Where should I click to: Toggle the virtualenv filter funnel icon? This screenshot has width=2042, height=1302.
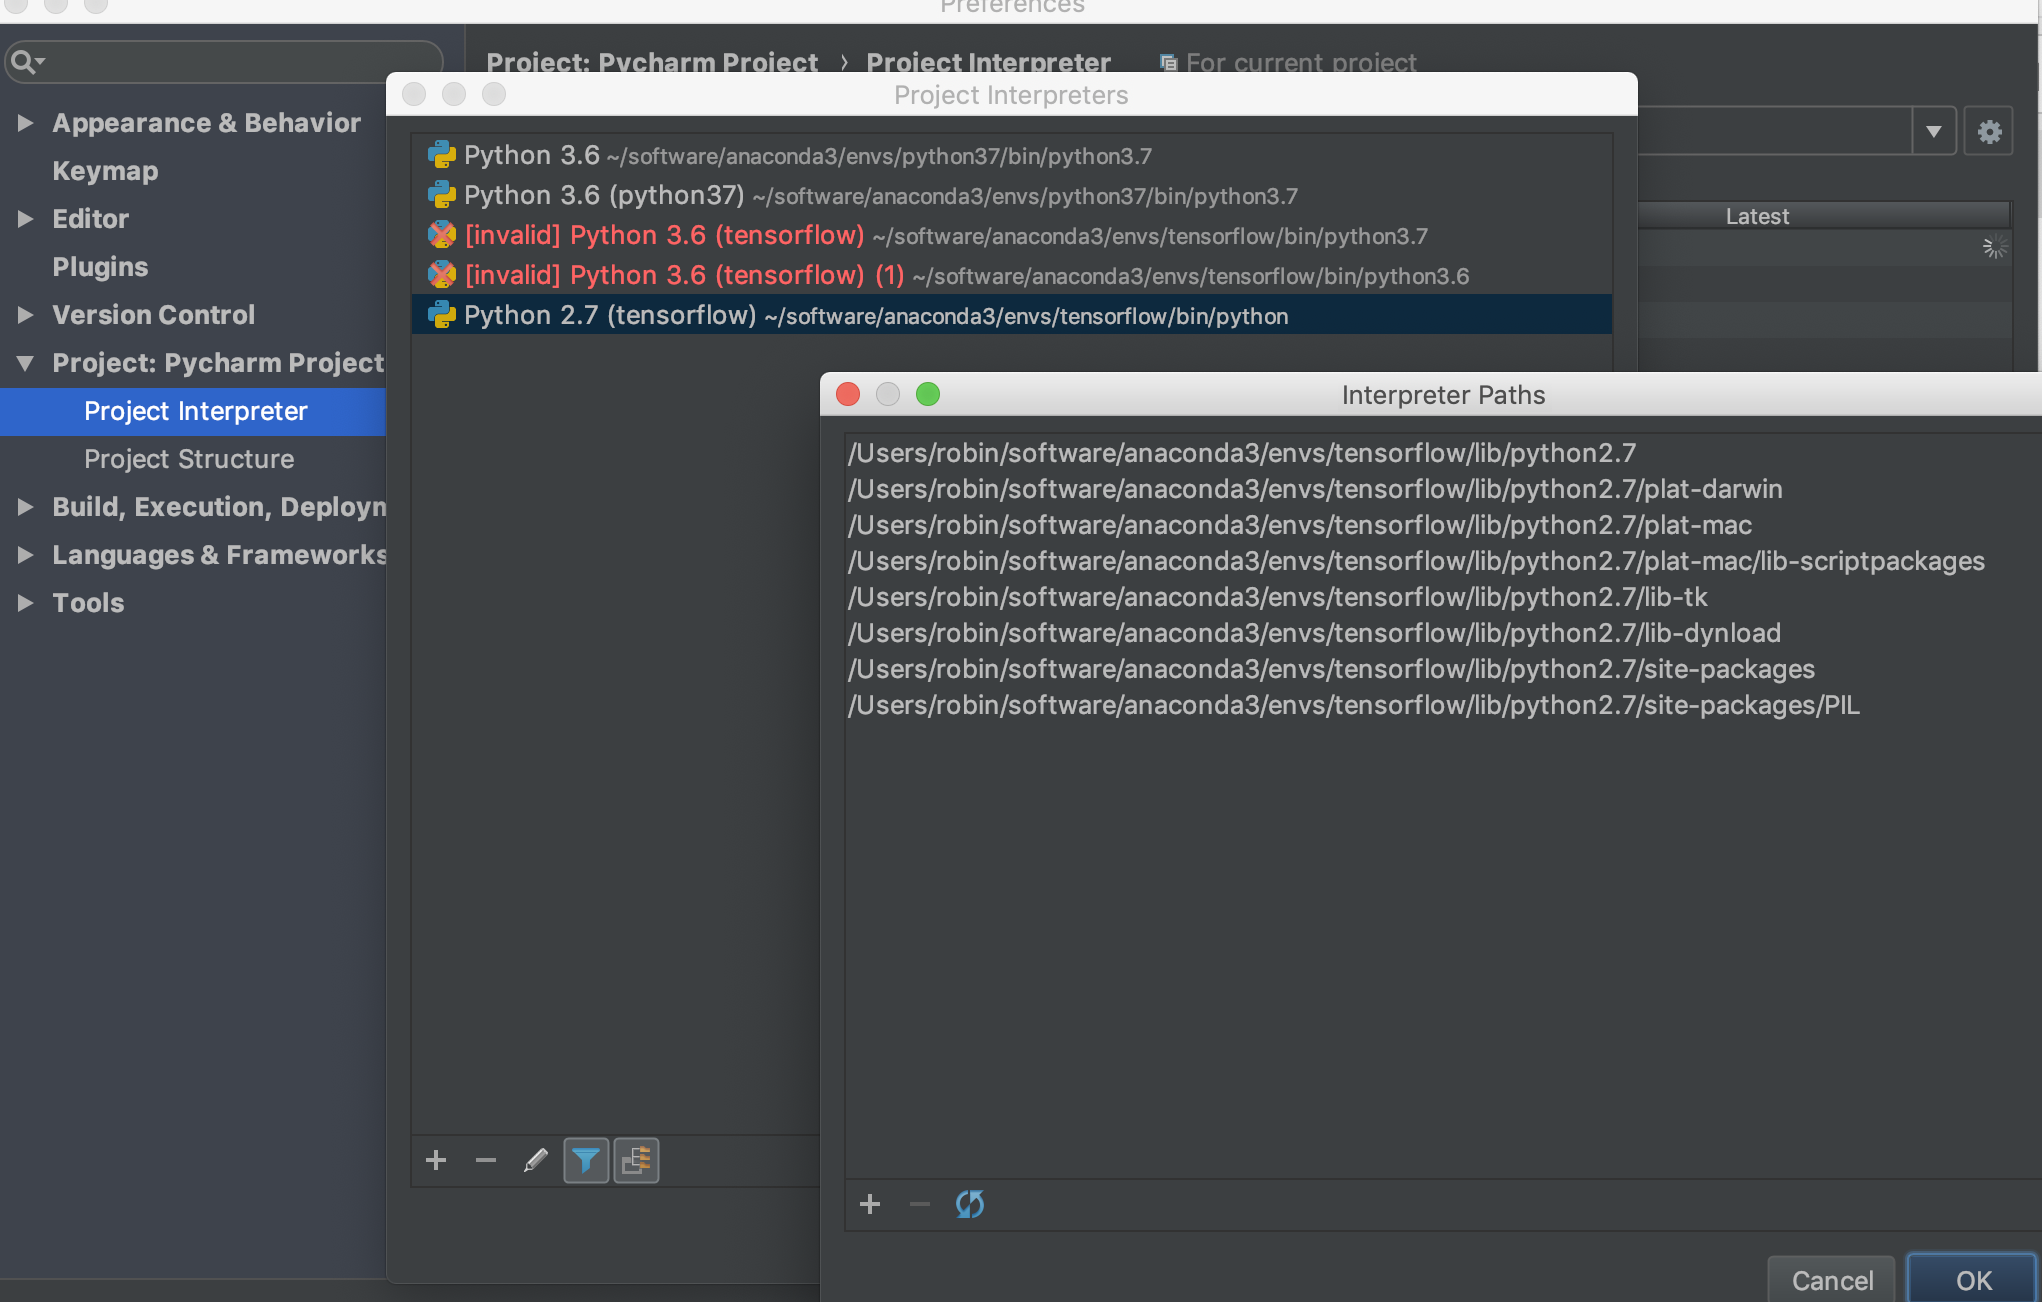click(586, 1160)
